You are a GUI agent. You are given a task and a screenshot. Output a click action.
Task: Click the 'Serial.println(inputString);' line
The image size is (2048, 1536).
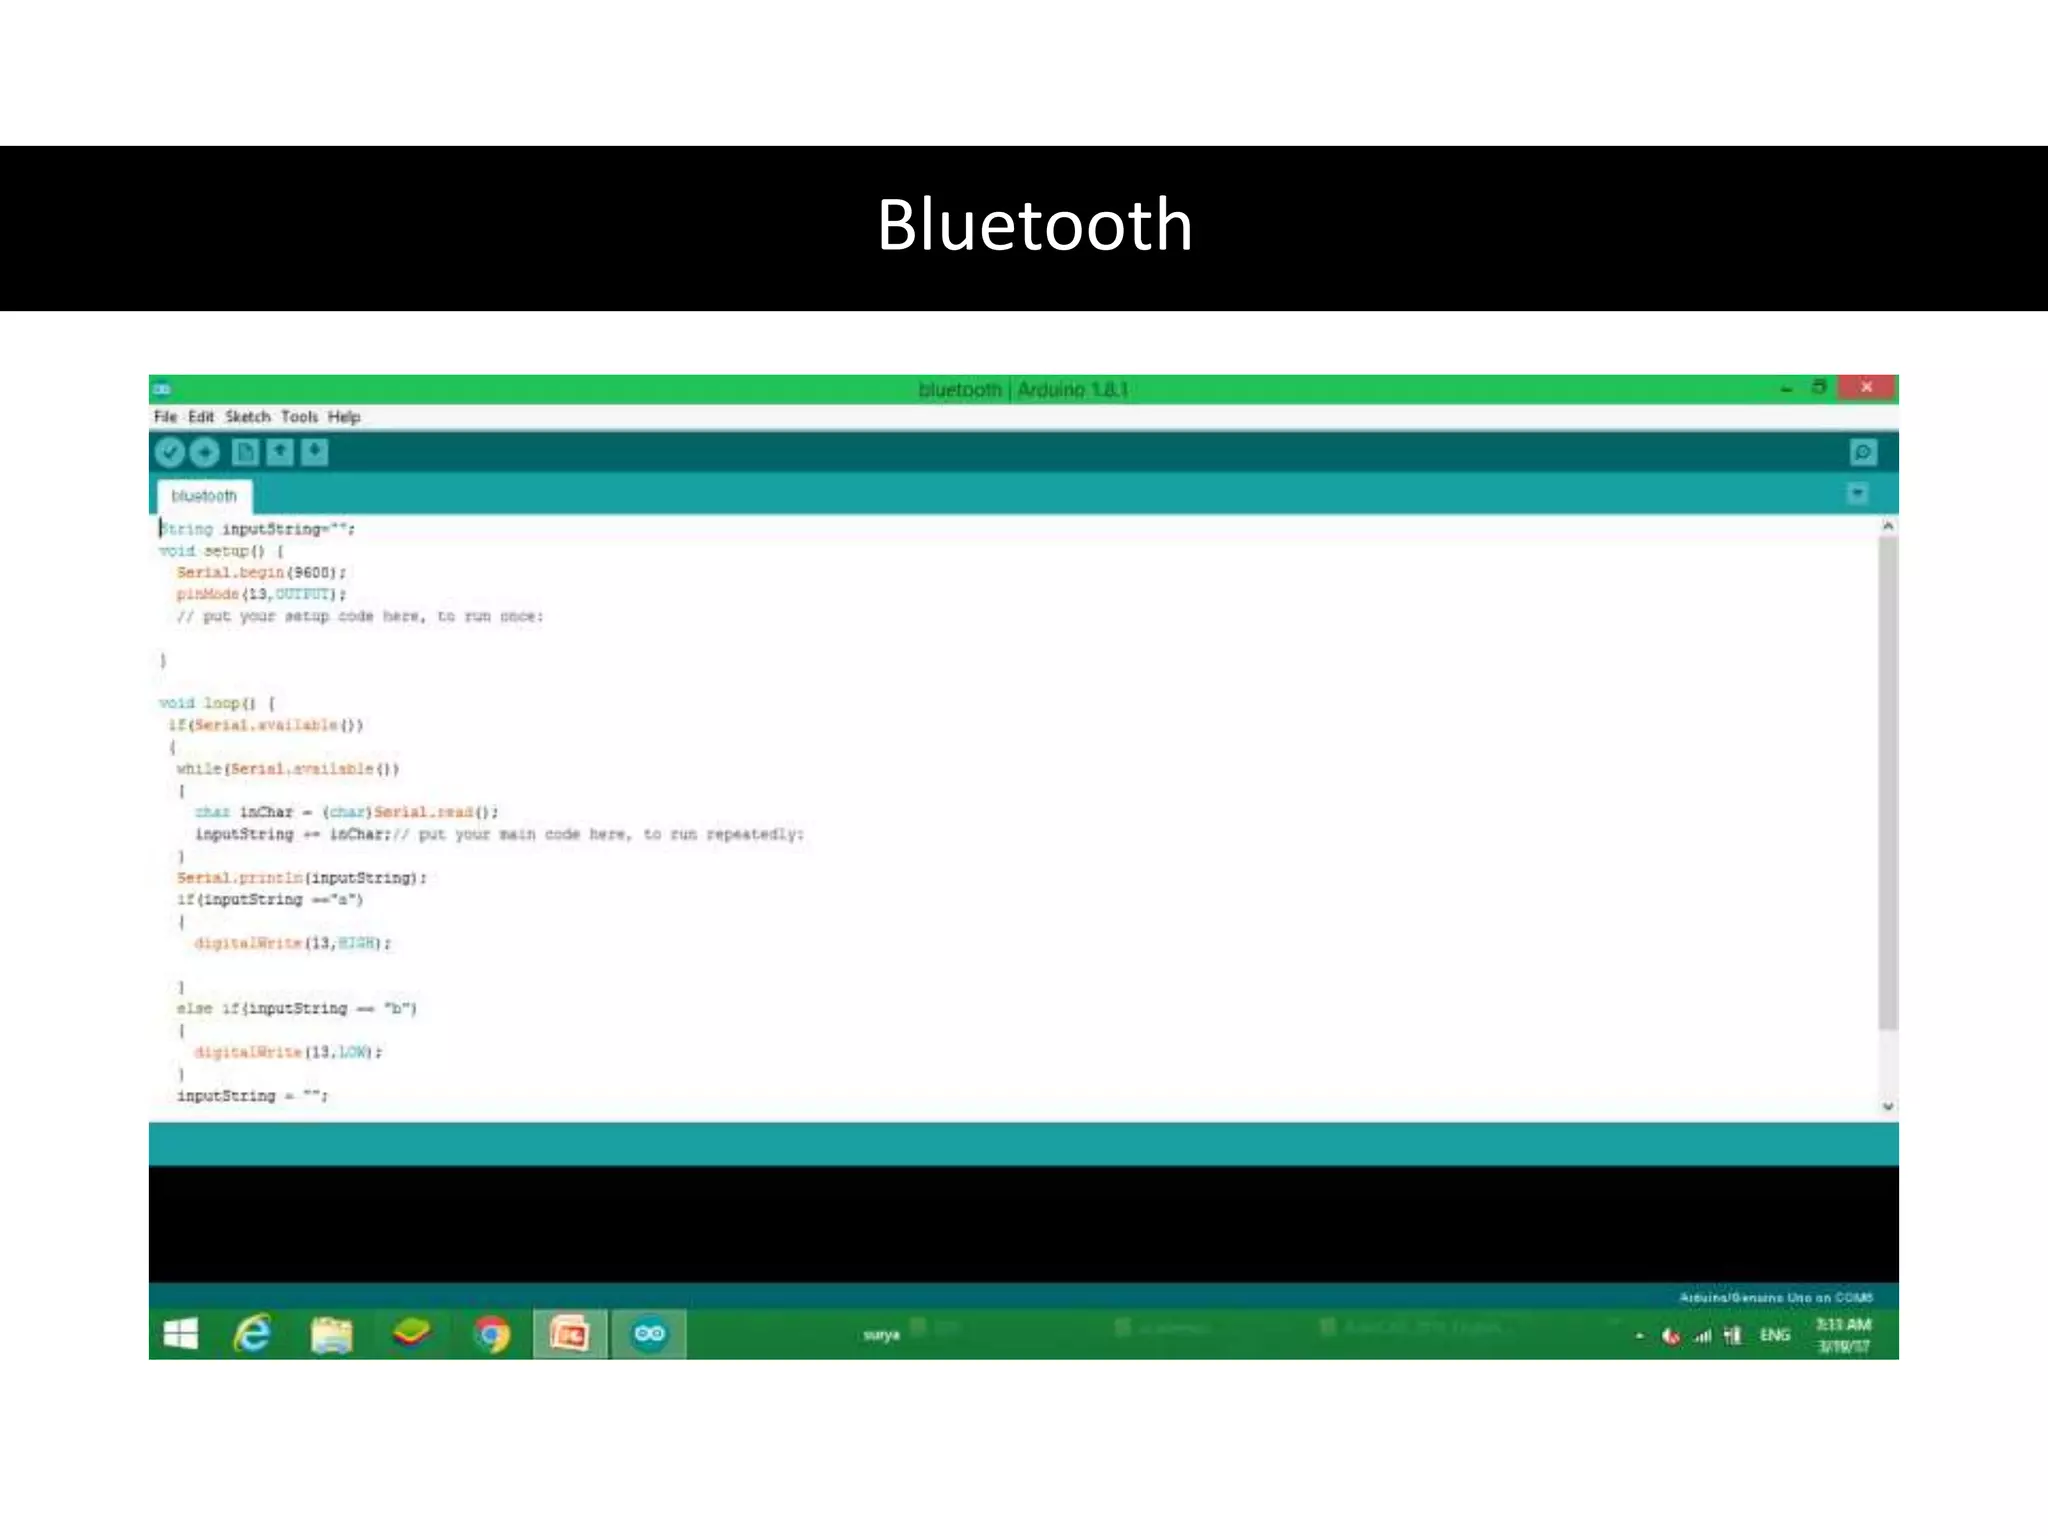301,878
